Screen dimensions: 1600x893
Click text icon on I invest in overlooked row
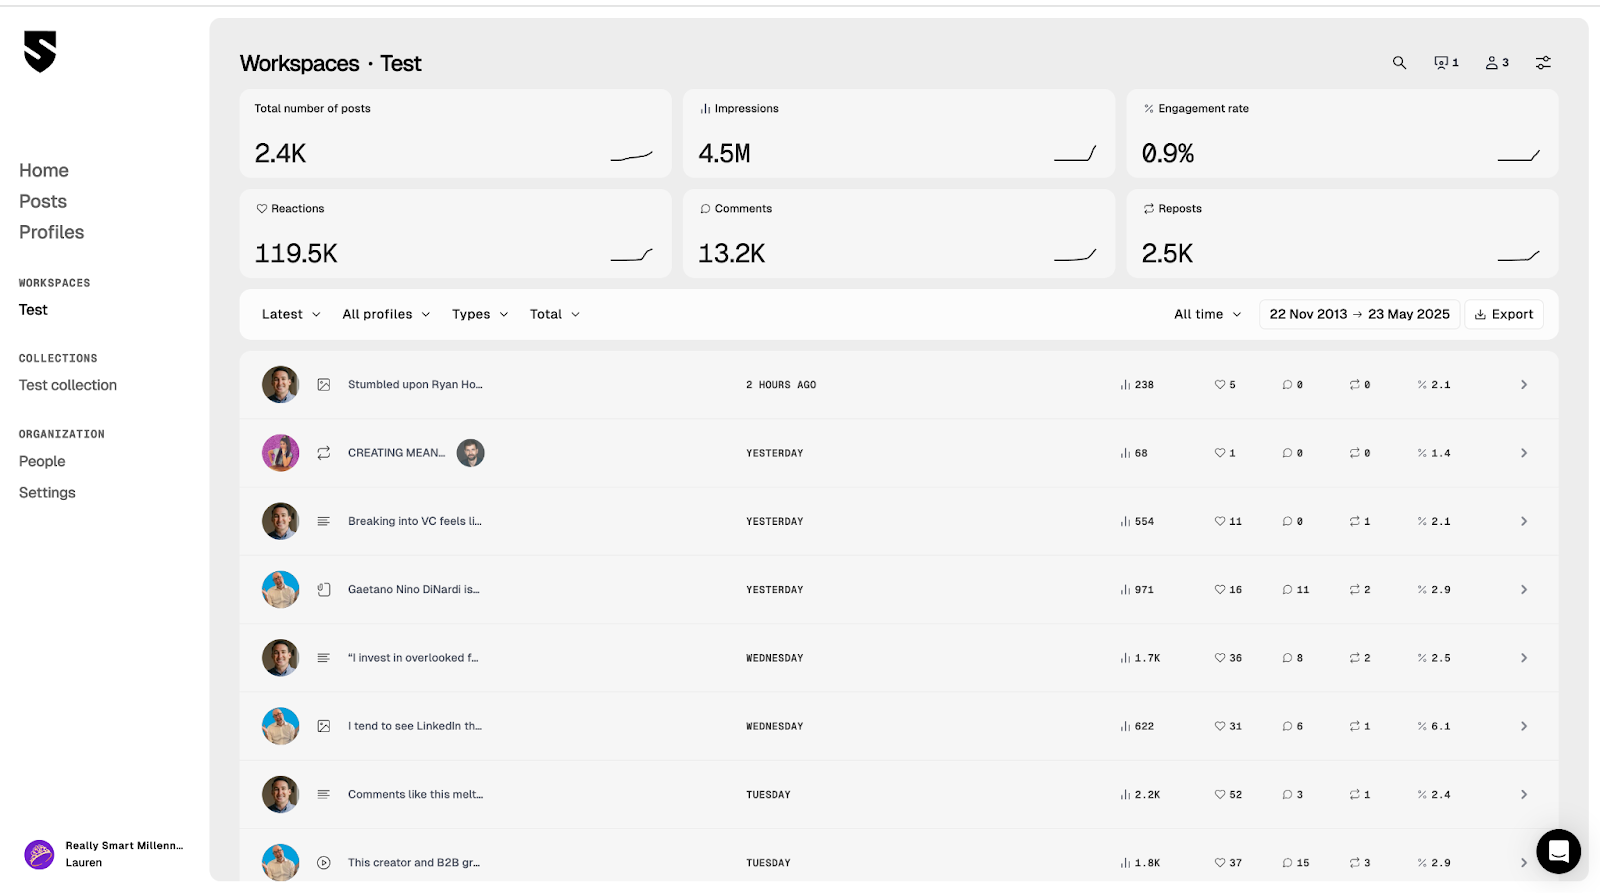324,658
